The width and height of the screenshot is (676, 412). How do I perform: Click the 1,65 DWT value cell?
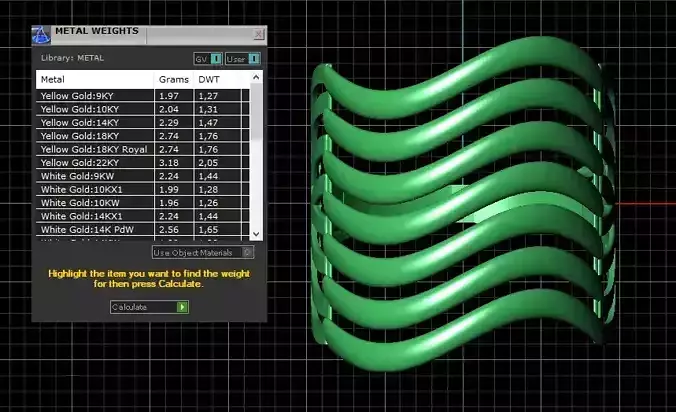[218, 229]
